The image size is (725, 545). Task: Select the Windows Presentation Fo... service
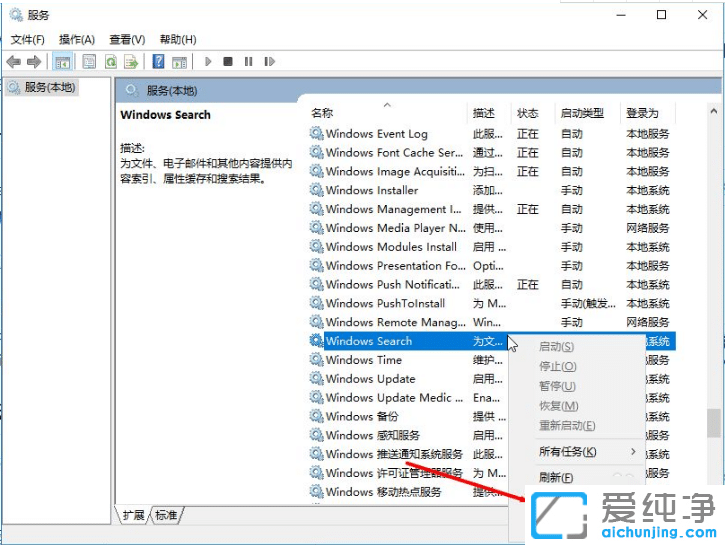(x=395, y=265)
